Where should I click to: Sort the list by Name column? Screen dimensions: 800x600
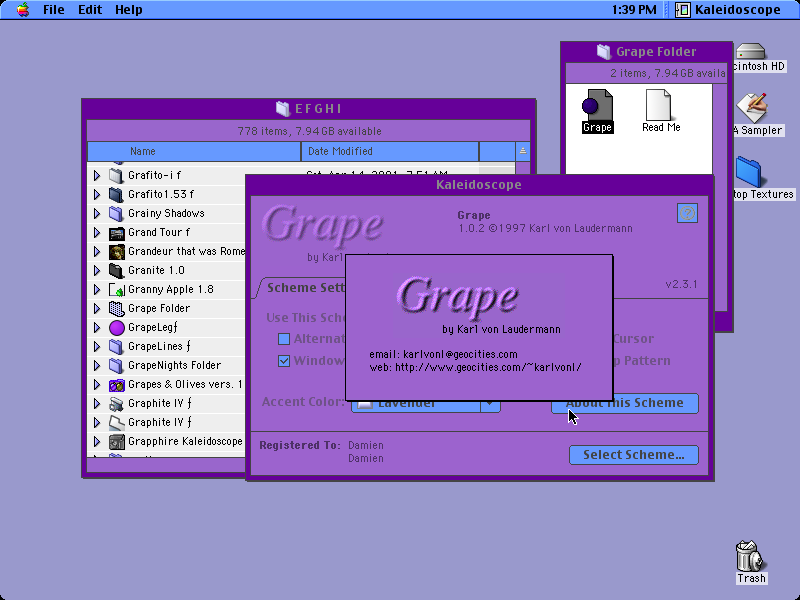click(x=194, y=152)
